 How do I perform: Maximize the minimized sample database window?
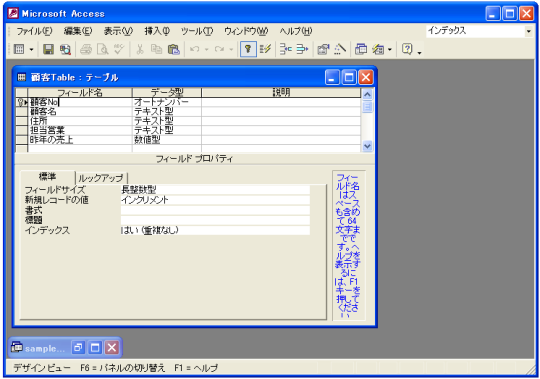tap(95, 348)
